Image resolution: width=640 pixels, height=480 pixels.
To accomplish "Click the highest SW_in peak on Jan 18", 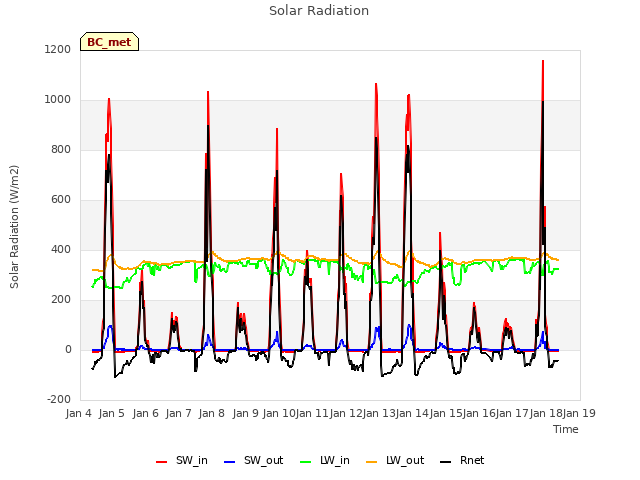I will (x=543, y=61).
